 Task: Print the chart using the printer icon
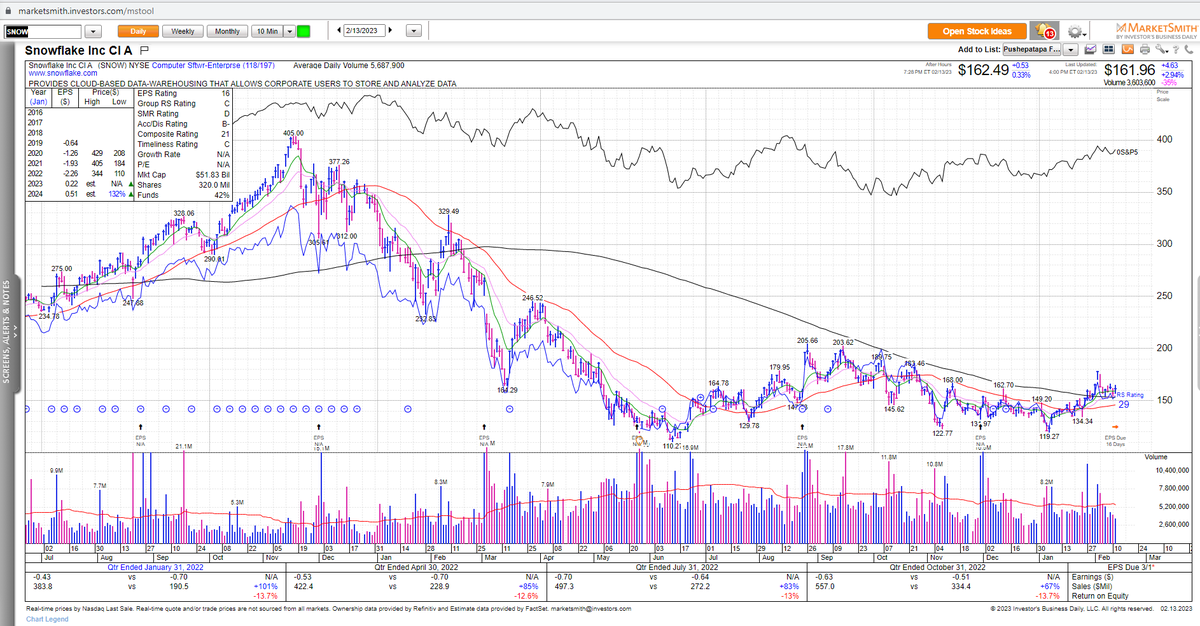click(x=1144, y=49)
